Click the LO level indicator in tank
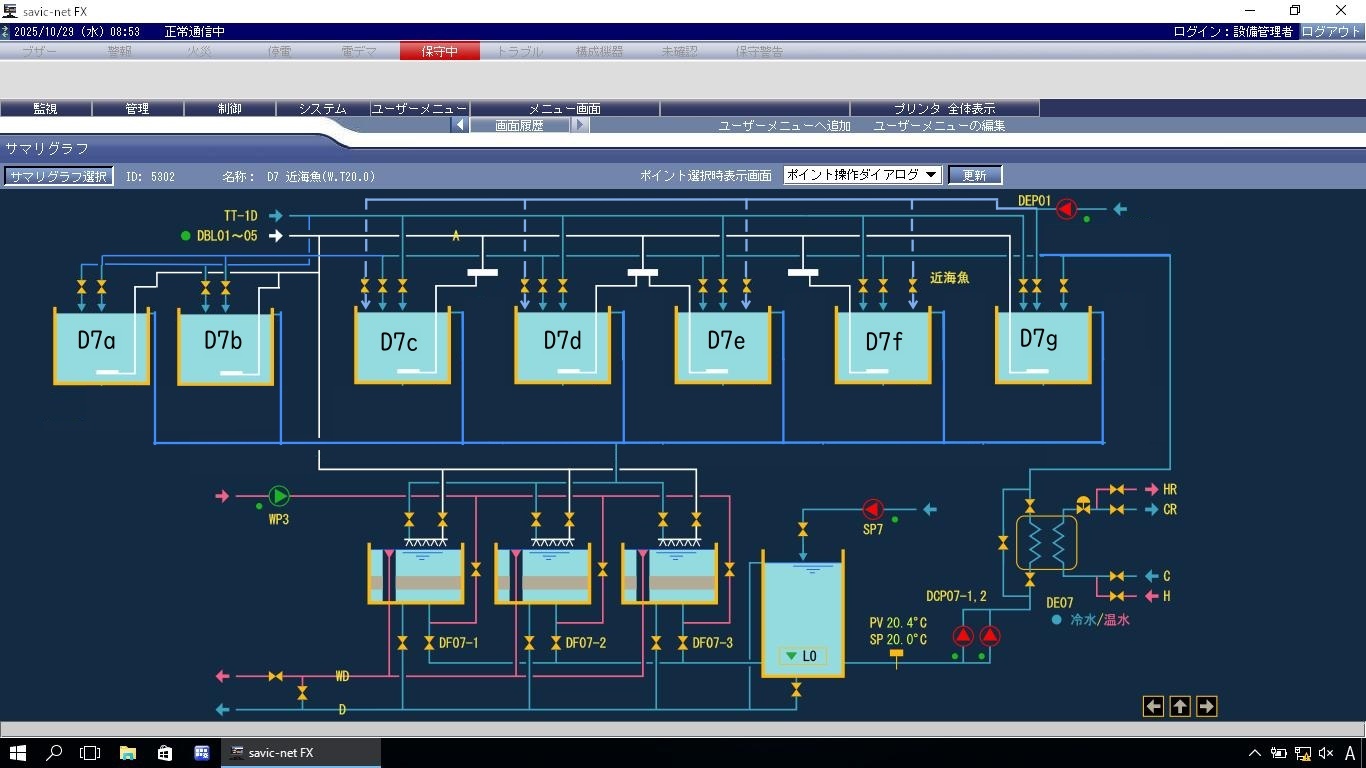Viewport: 1366px width, 768px height. [802, 656]
